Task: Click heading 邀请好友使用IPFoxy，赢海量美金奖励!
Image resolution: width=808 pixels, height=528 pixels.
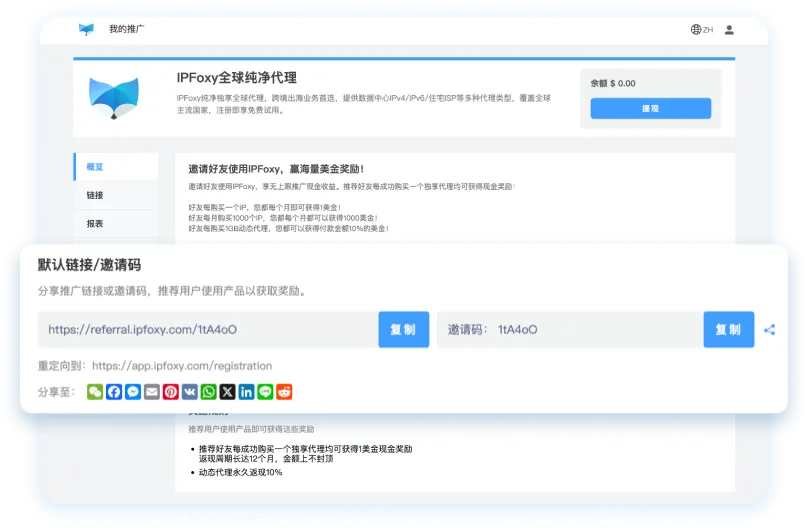Action: coord(276,169)
